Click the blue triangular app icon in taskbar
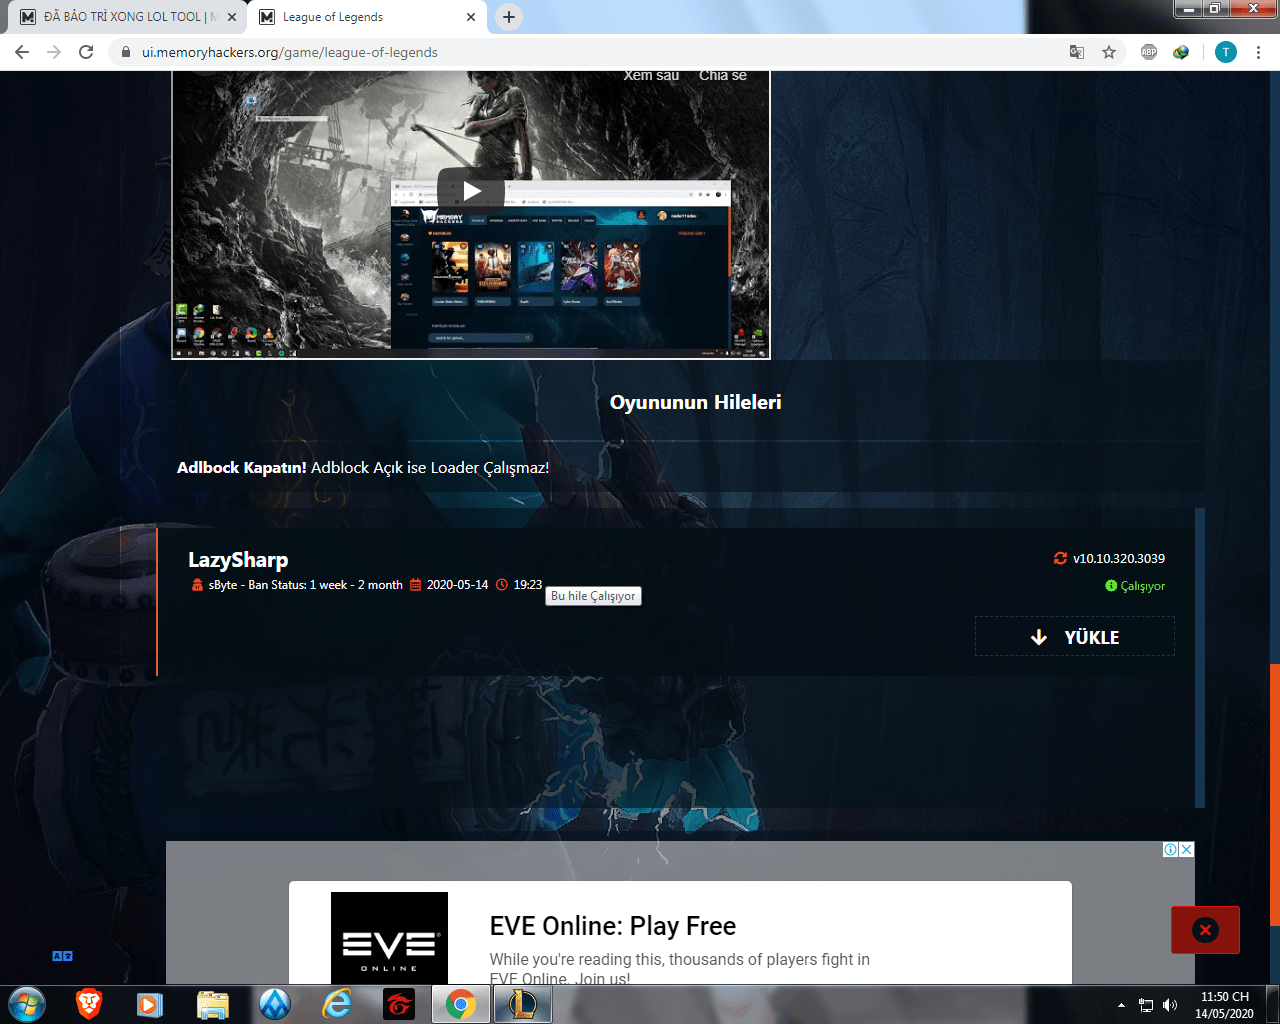 click(275, 1004)
